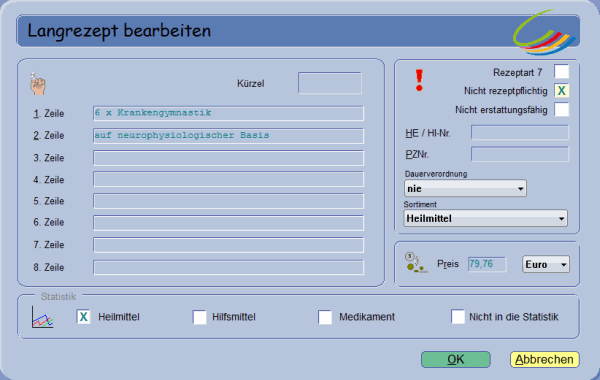Image resolution: width=600 pixels, height=380 pixels.
Task: Click into the Kürzel input field
Action: click(x=330, y=83)
